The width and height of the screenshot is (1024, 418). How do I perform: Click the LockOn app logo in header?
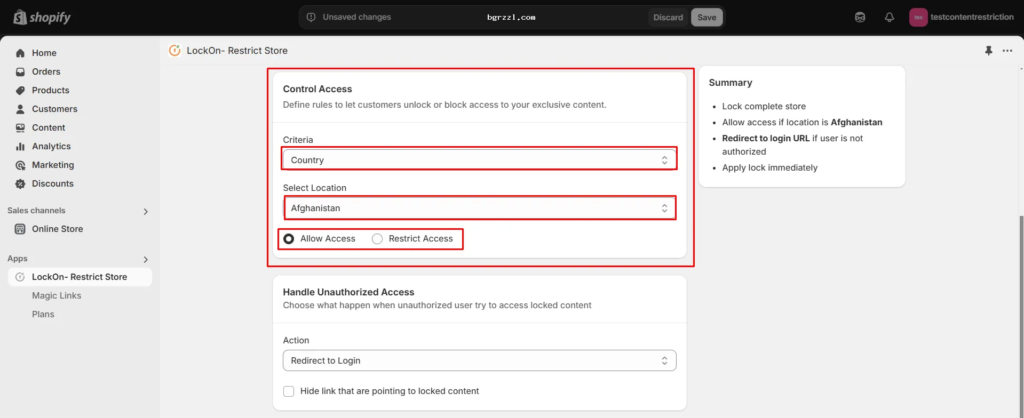[175, 51]
